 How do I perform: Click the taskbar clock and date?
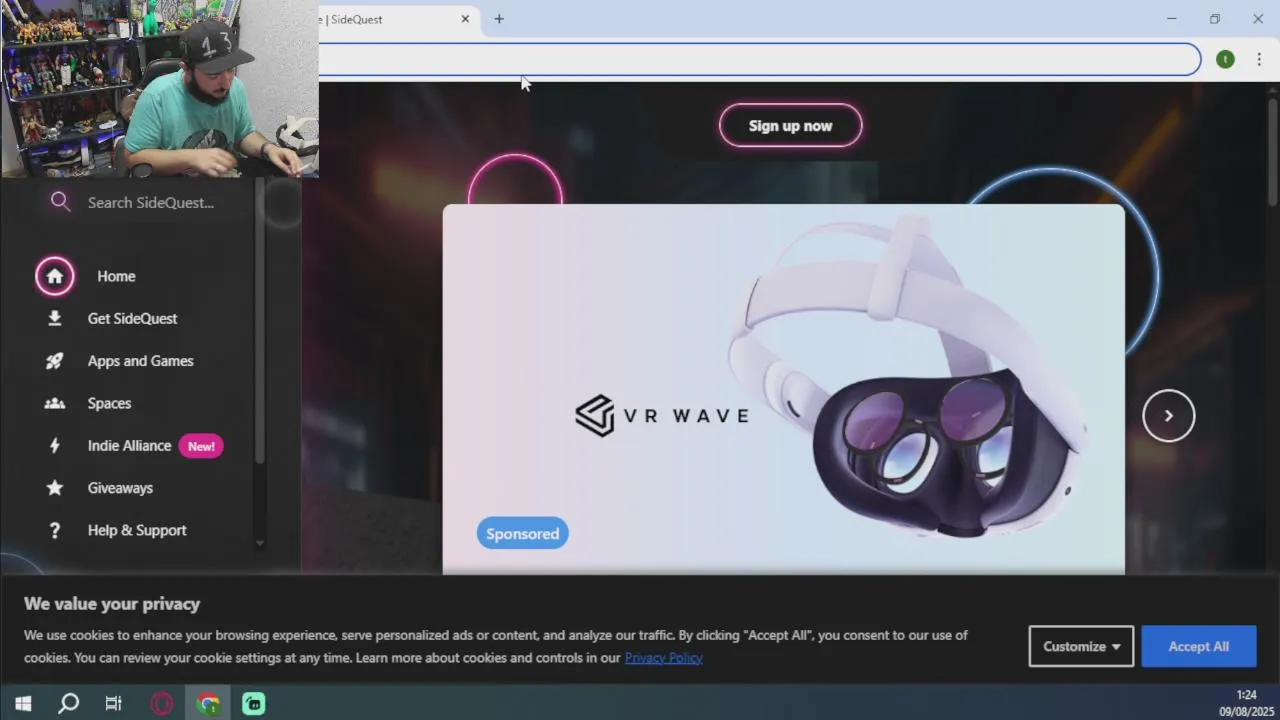click(1244, 703)
